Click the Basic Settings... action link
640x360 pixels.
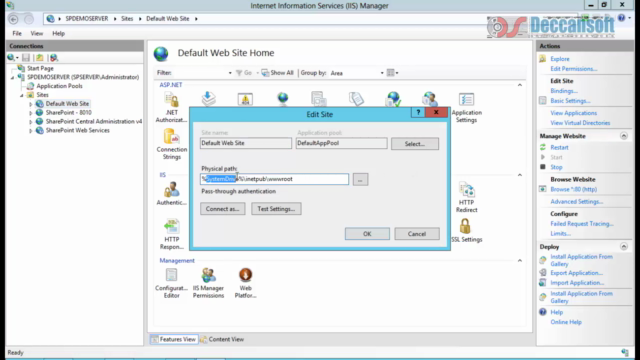tap(570, 101)
